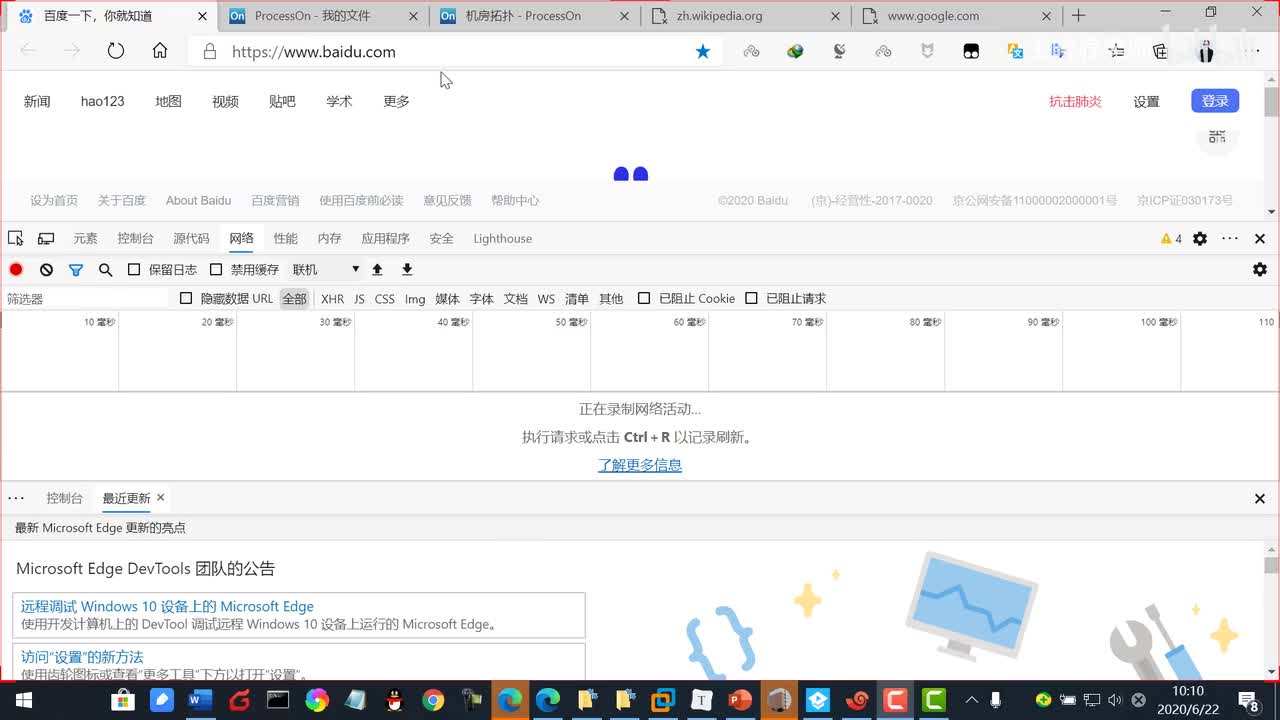Toggle the network filter funnel icon
Viewport: 1280px width, 720px height.
76,269
